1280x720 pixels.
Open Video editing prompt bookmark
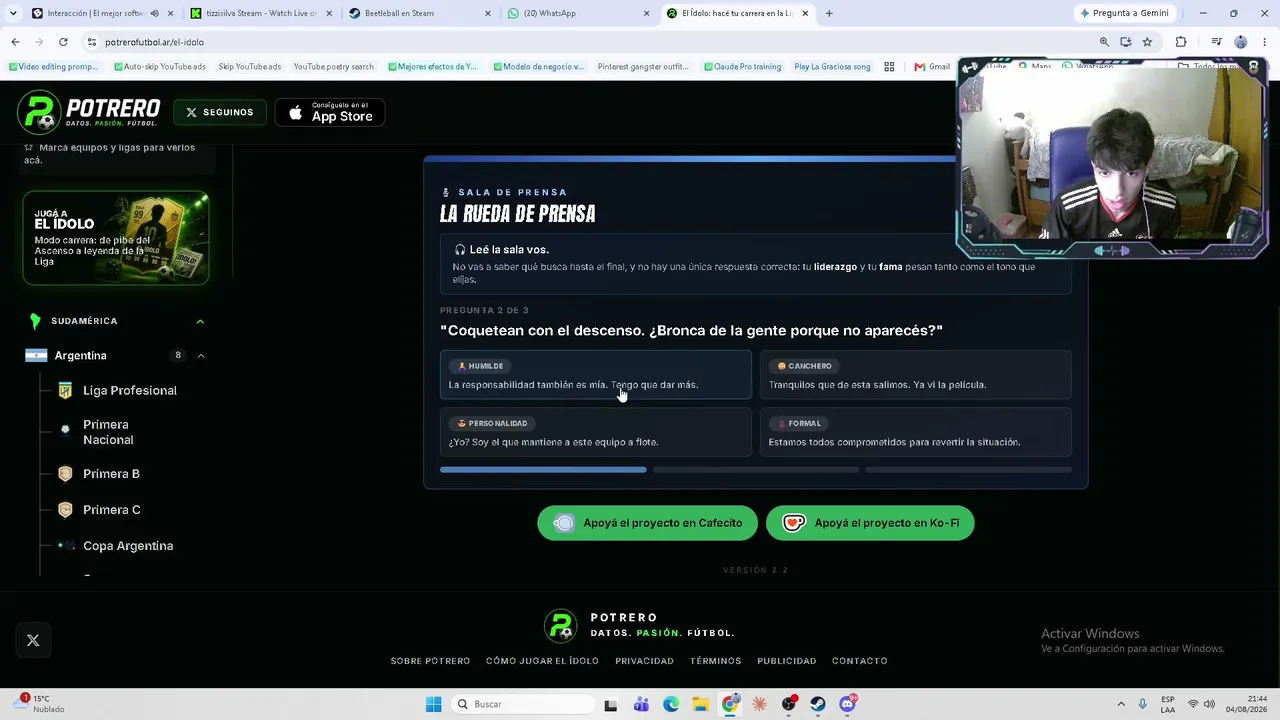53,67
